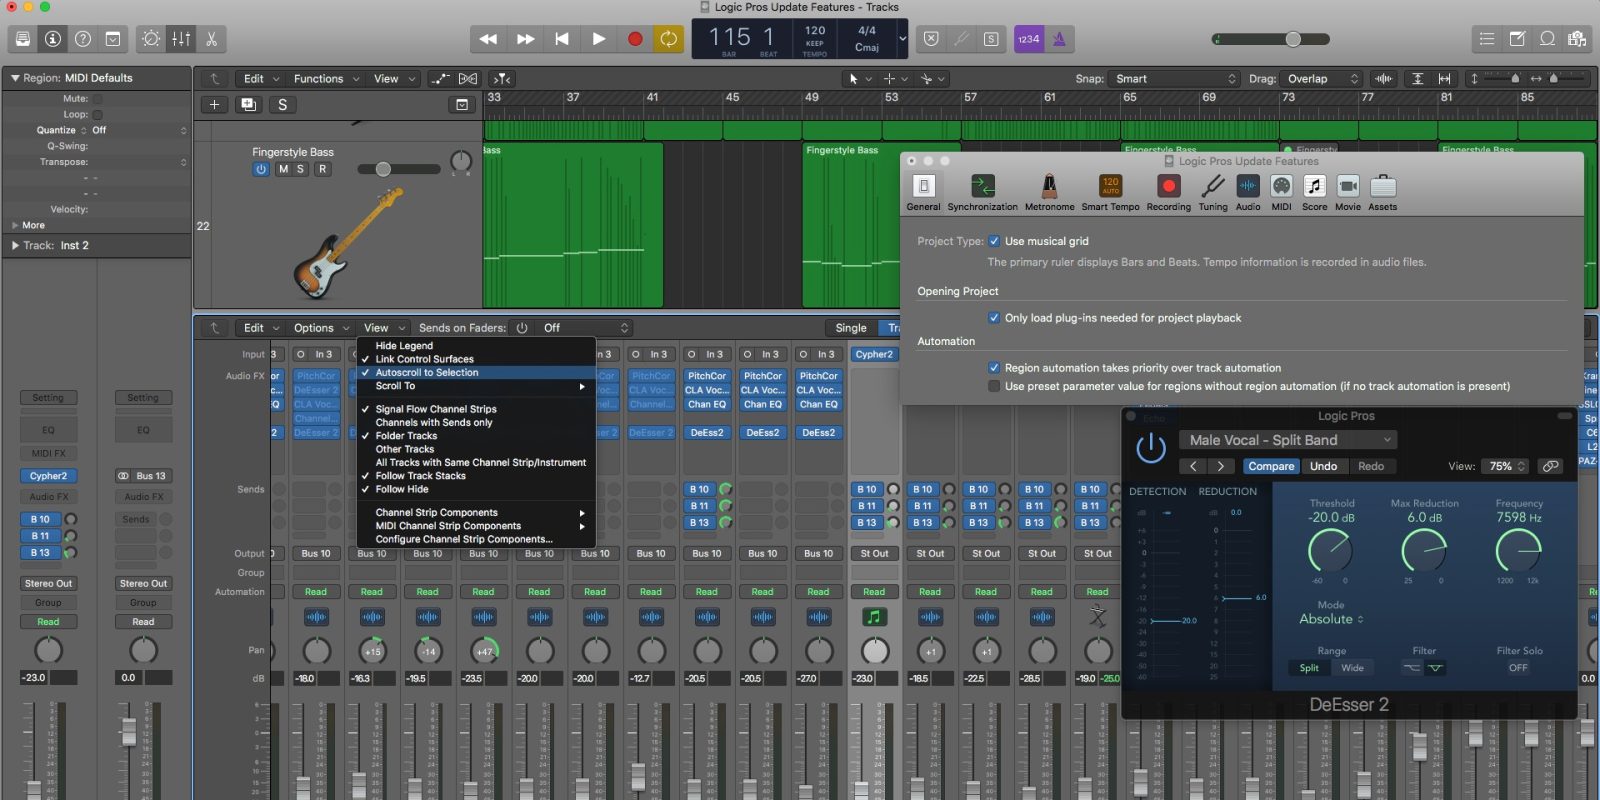Click the scissors editors icon in toolbar

coord(212,39)
